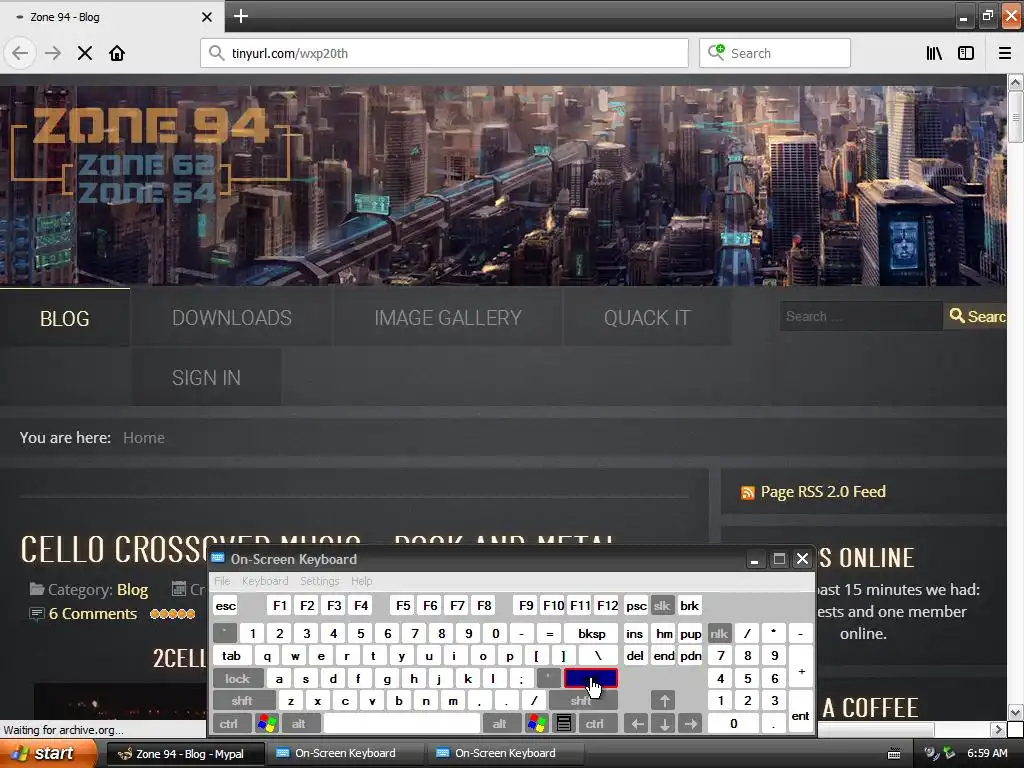Click the taskbar keyboard tray icon

[x=894, y=754]
